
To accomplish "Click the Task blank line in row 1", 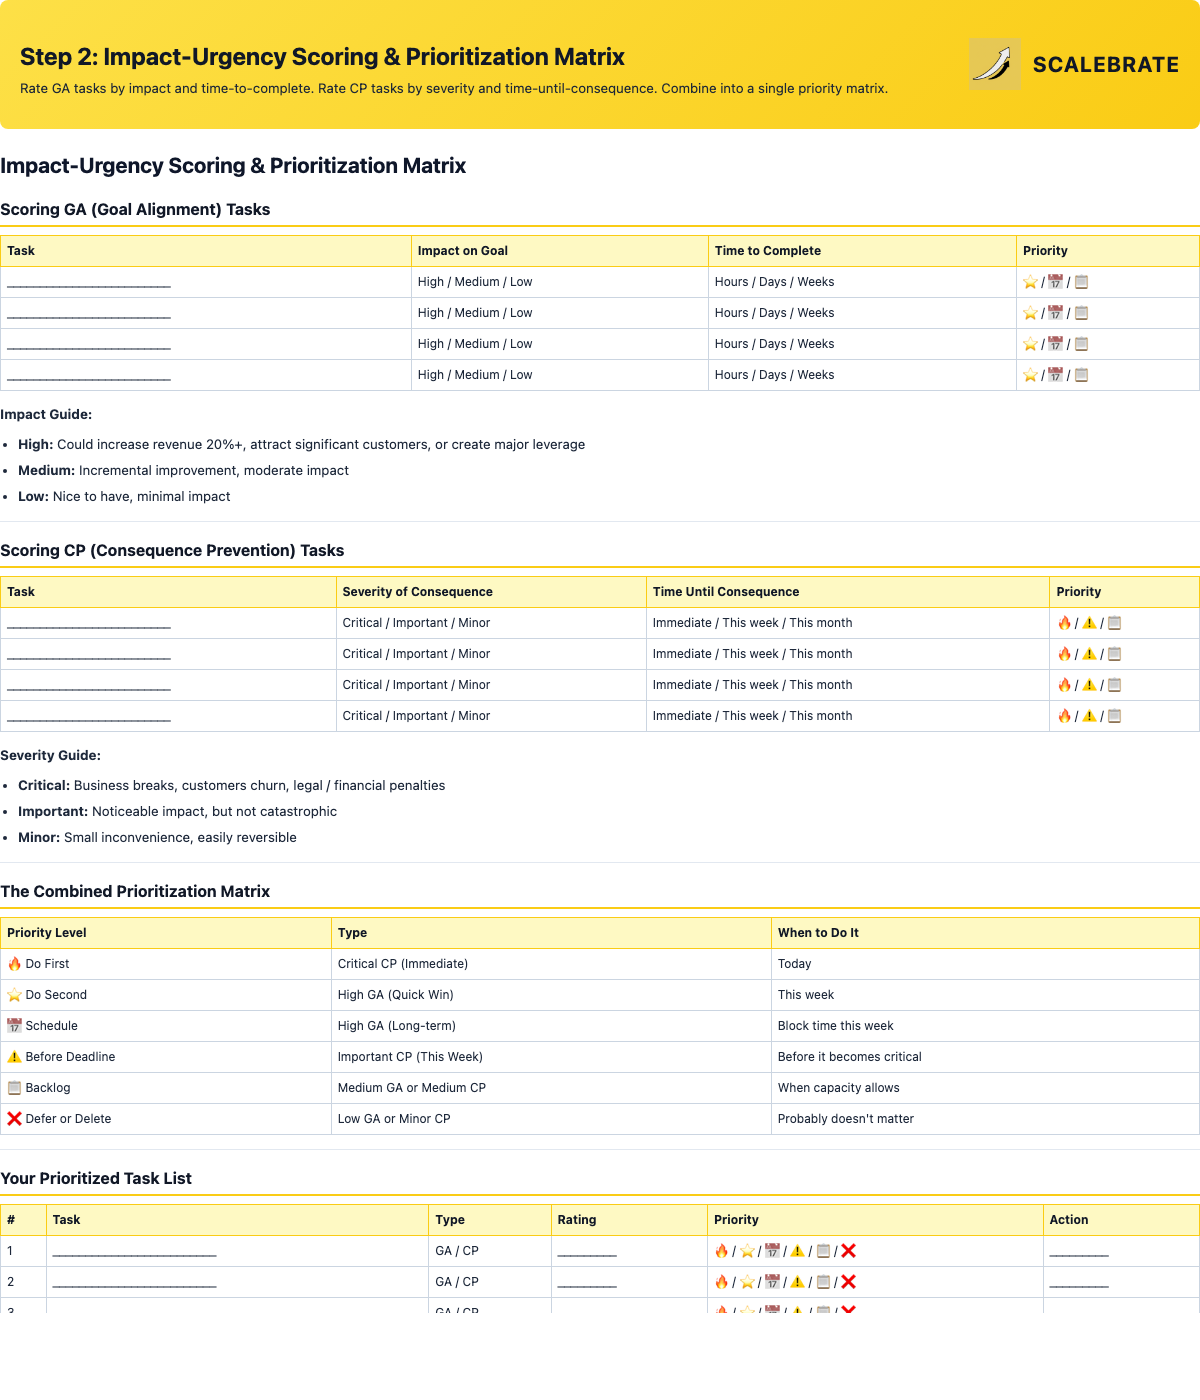I will (134, 1252).
